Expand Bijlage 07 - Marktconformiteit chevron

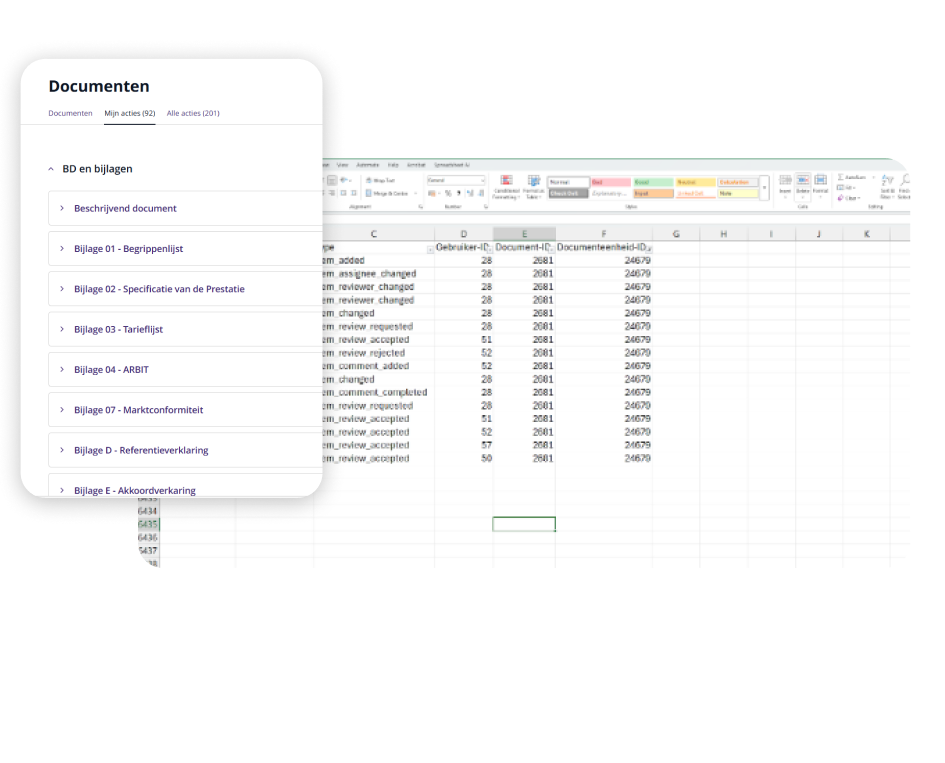pos(61,410)
